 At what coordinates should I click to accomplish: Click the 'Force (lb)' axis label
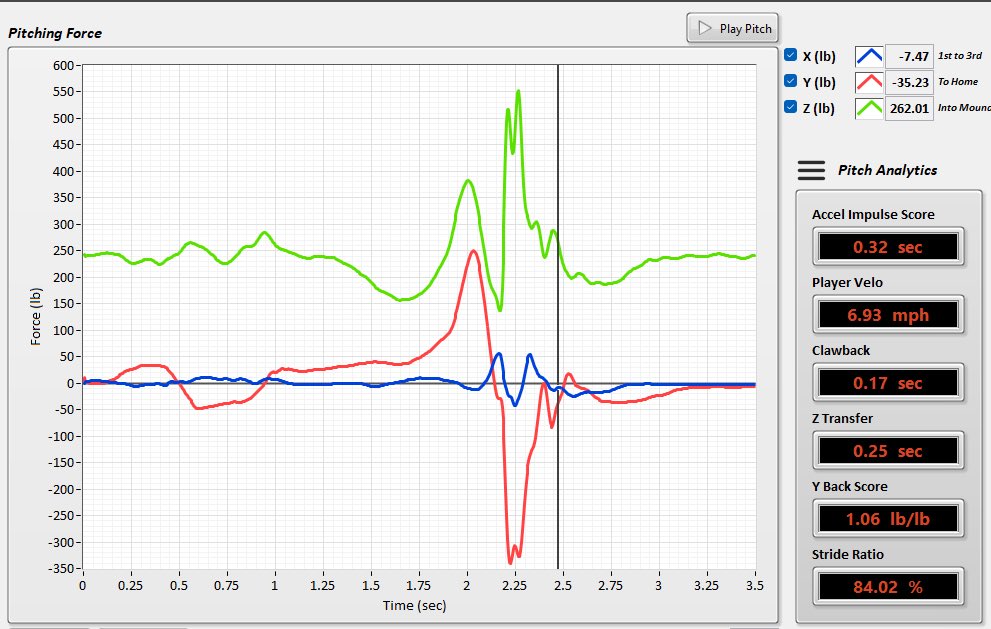pyautogui.click(x=35, y=316)
